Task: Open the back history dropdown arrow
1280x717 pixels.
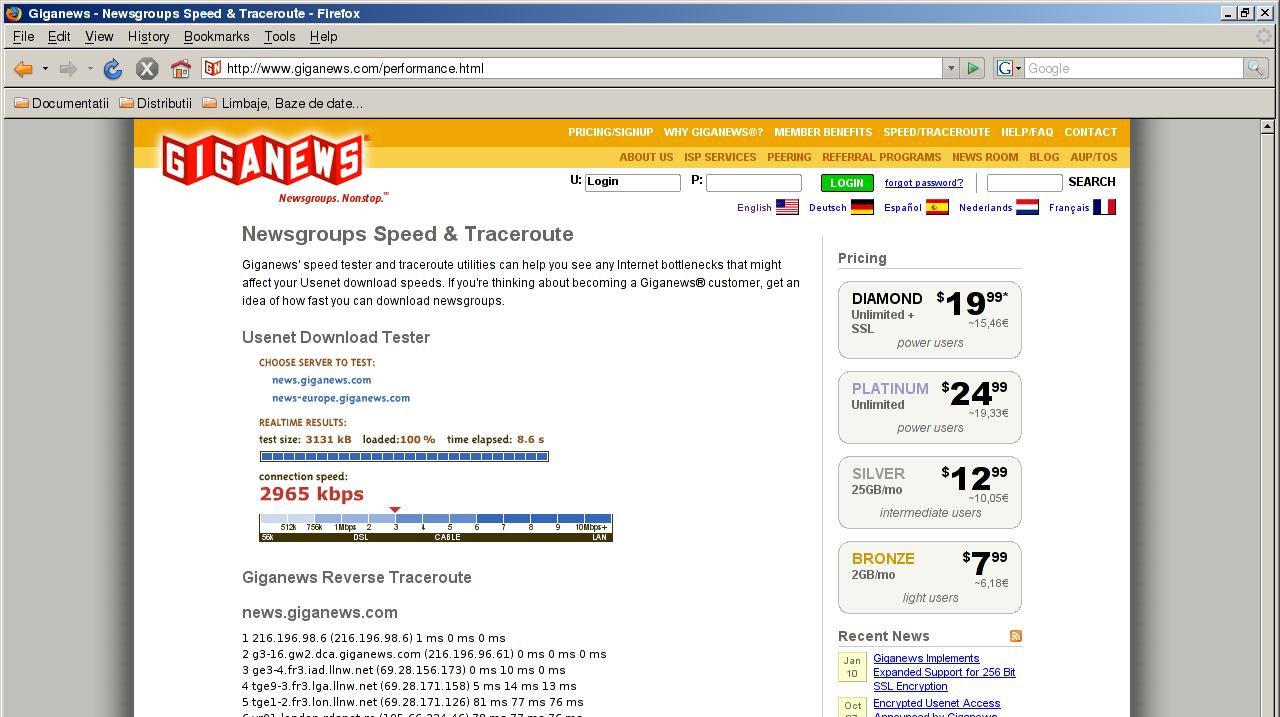Action: [x=45, y=69]
